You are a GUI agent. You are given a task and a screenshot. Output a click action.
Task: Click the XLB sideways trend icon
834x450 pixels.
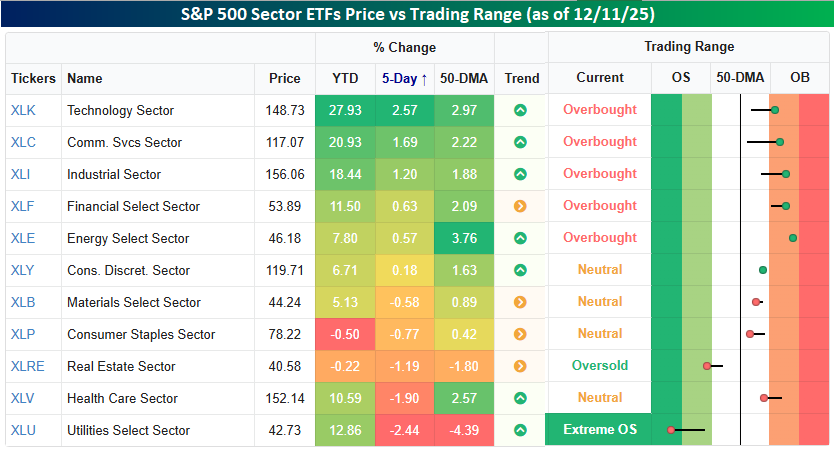520,302
